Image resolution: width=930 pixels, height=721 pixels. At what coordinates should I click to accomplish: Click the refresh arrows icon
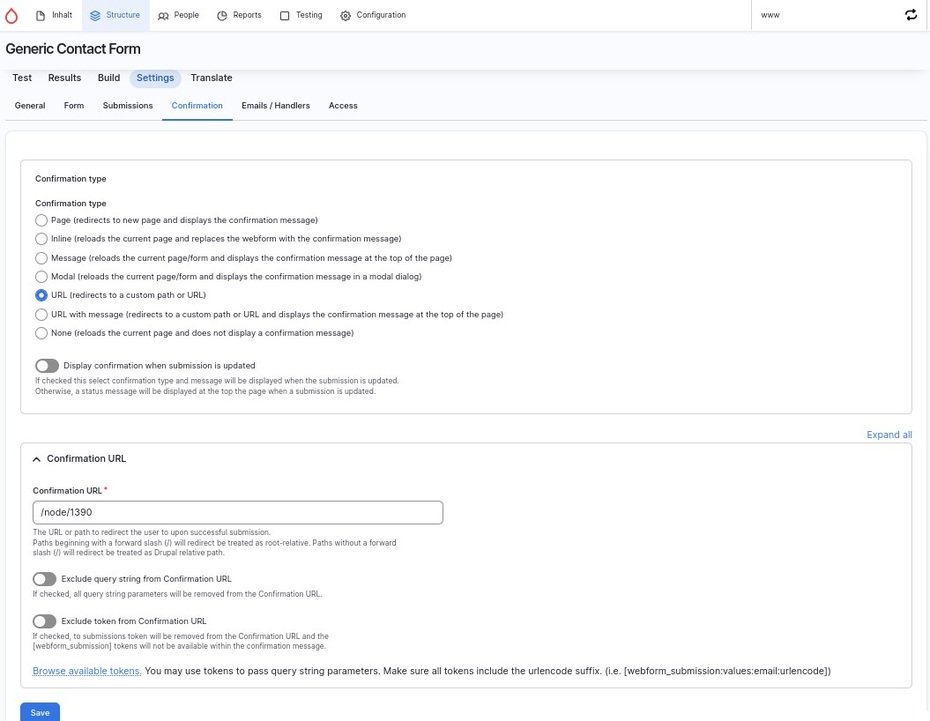click(x=910, y=15)
